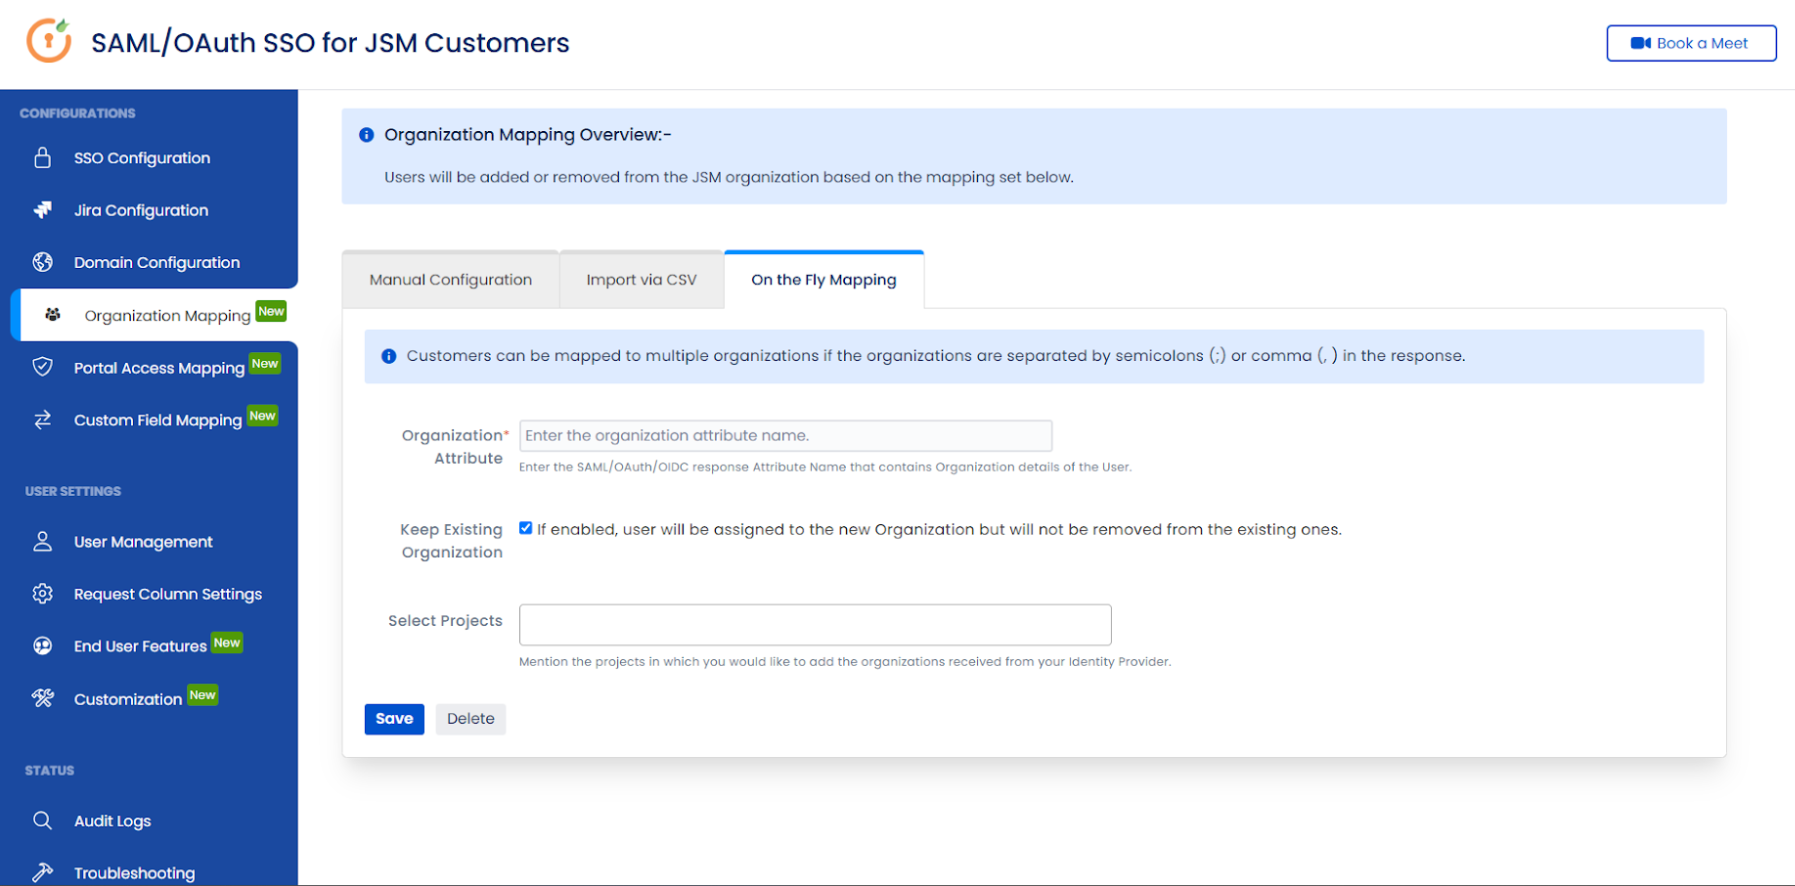
Task: Focus the Organization Attribute name field
Action: click(x=785, y=436)
